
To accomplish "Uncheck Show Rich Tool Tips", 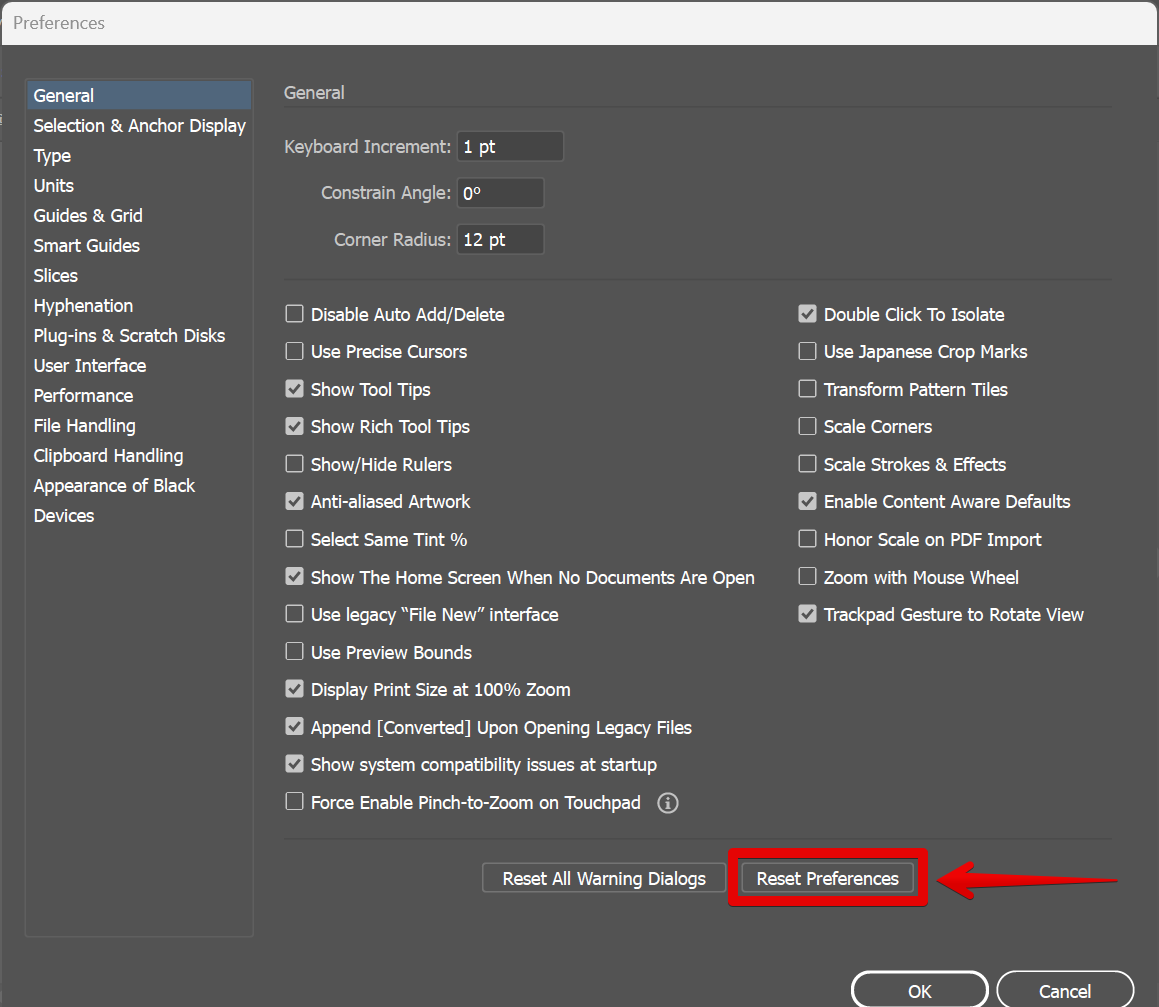I will tap(294, 427).
